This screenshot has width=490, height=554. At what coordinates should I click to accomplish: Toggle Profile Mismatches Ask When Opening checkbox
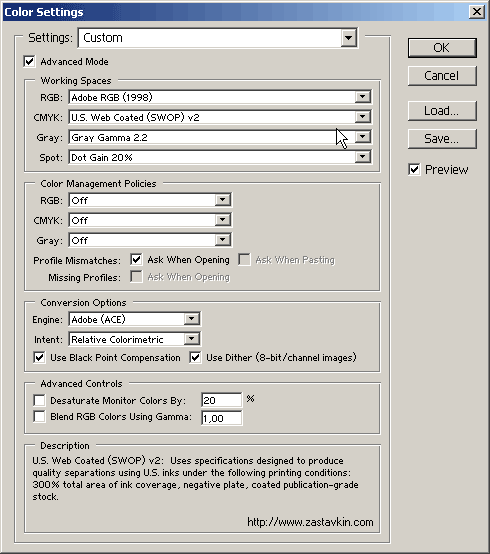click(x=136, y=260)
